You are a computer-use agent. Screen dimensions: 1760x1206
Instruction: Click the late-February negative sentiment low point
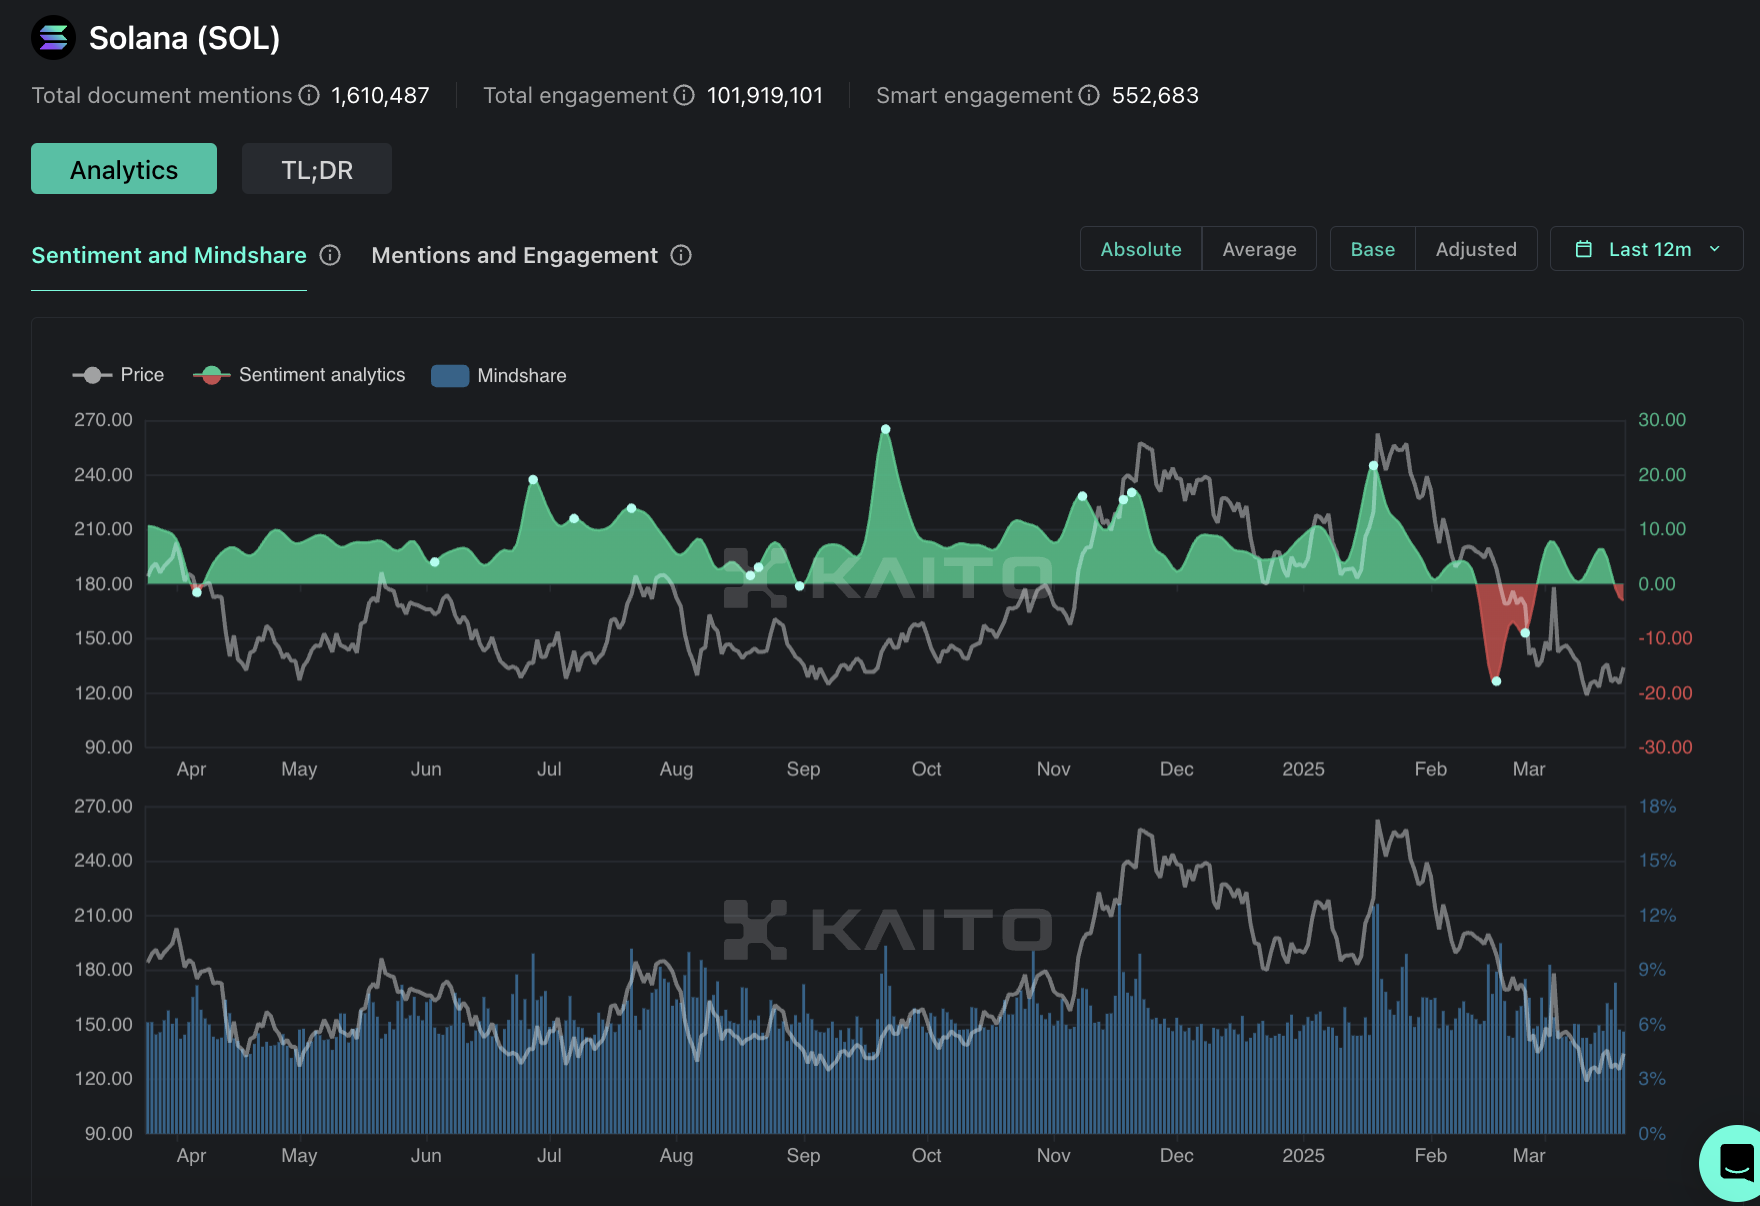(x=1497, y=681)
